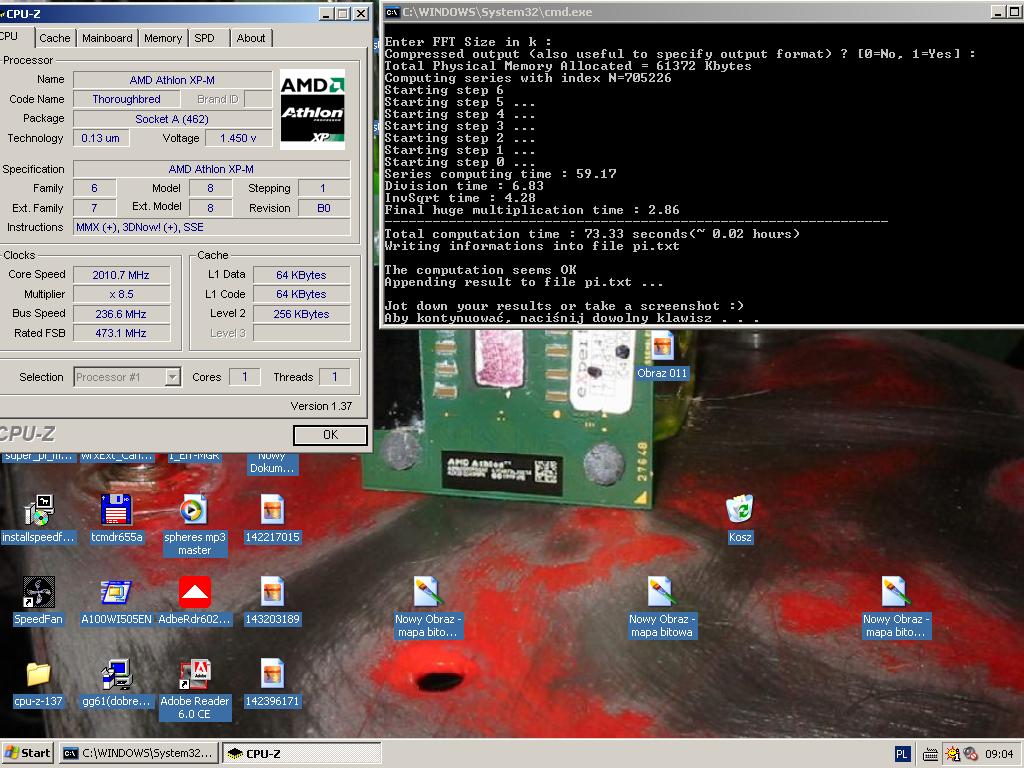Click the Code Name Thoroughbred field

pyautogui.click(x=127, y=99)
